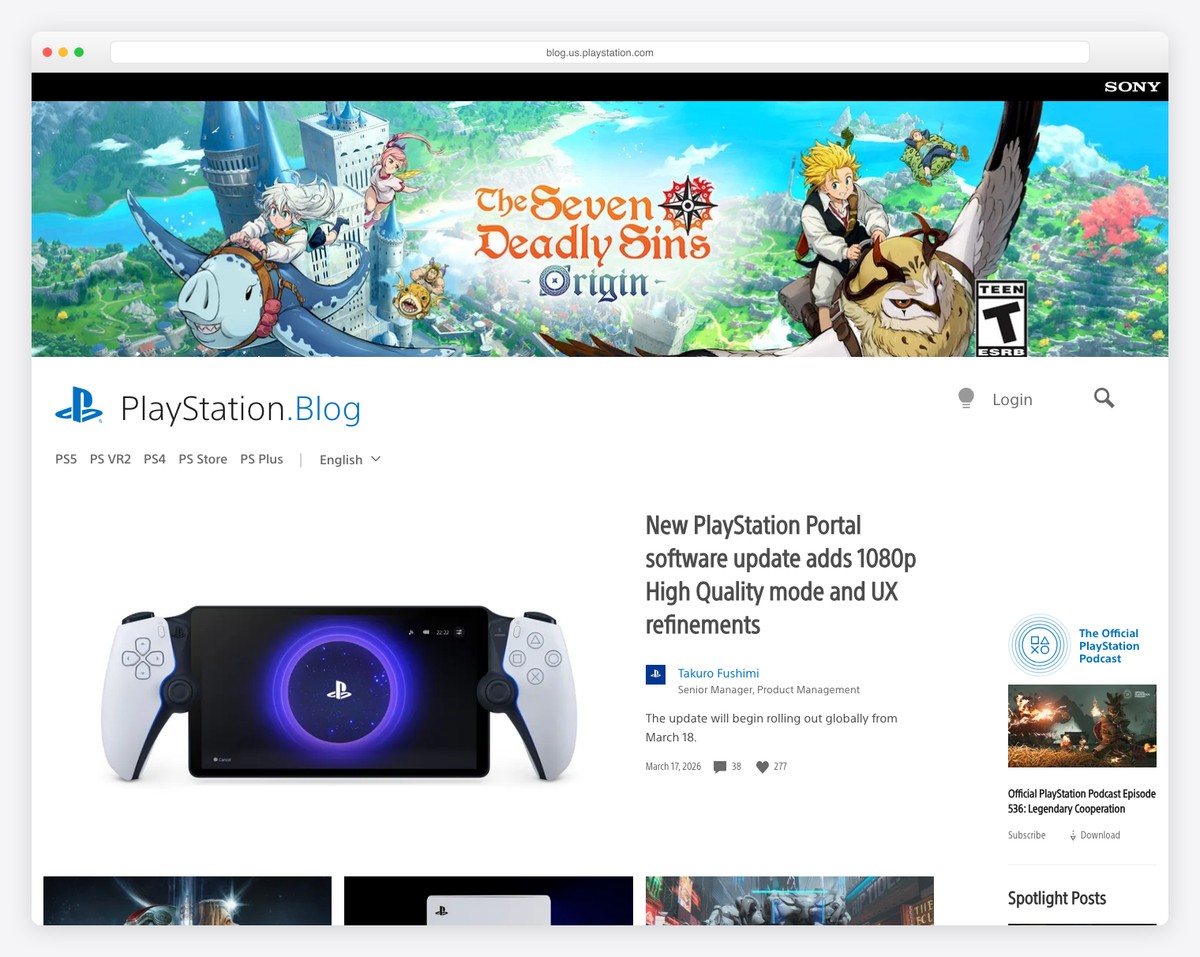1200x957 pixels.
Task: Open comments via the speech bubble icon
Action: pyautogui.click(x=720, y=766)
